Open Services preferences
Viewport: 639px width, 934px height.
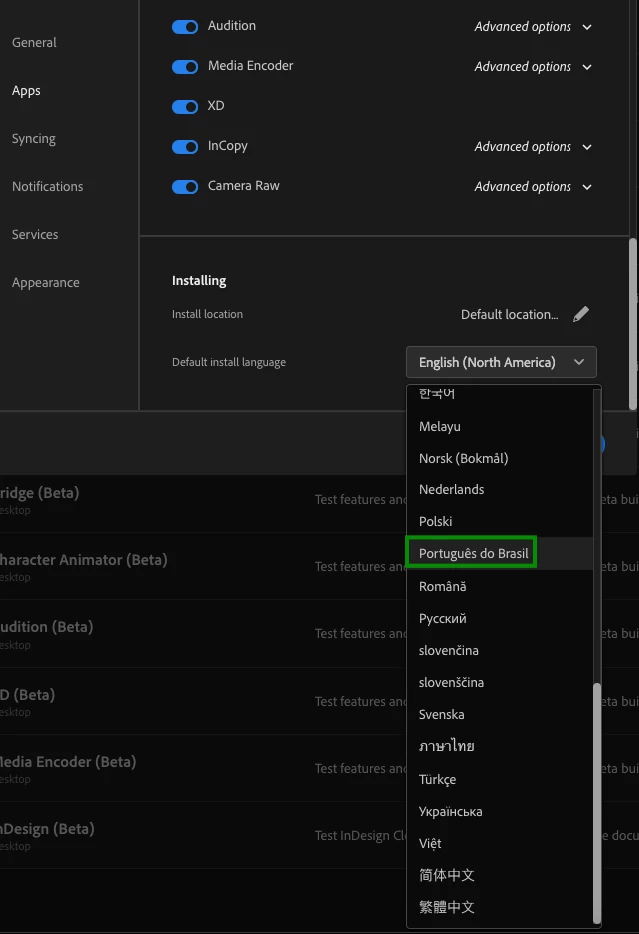(x=35, y=234)
